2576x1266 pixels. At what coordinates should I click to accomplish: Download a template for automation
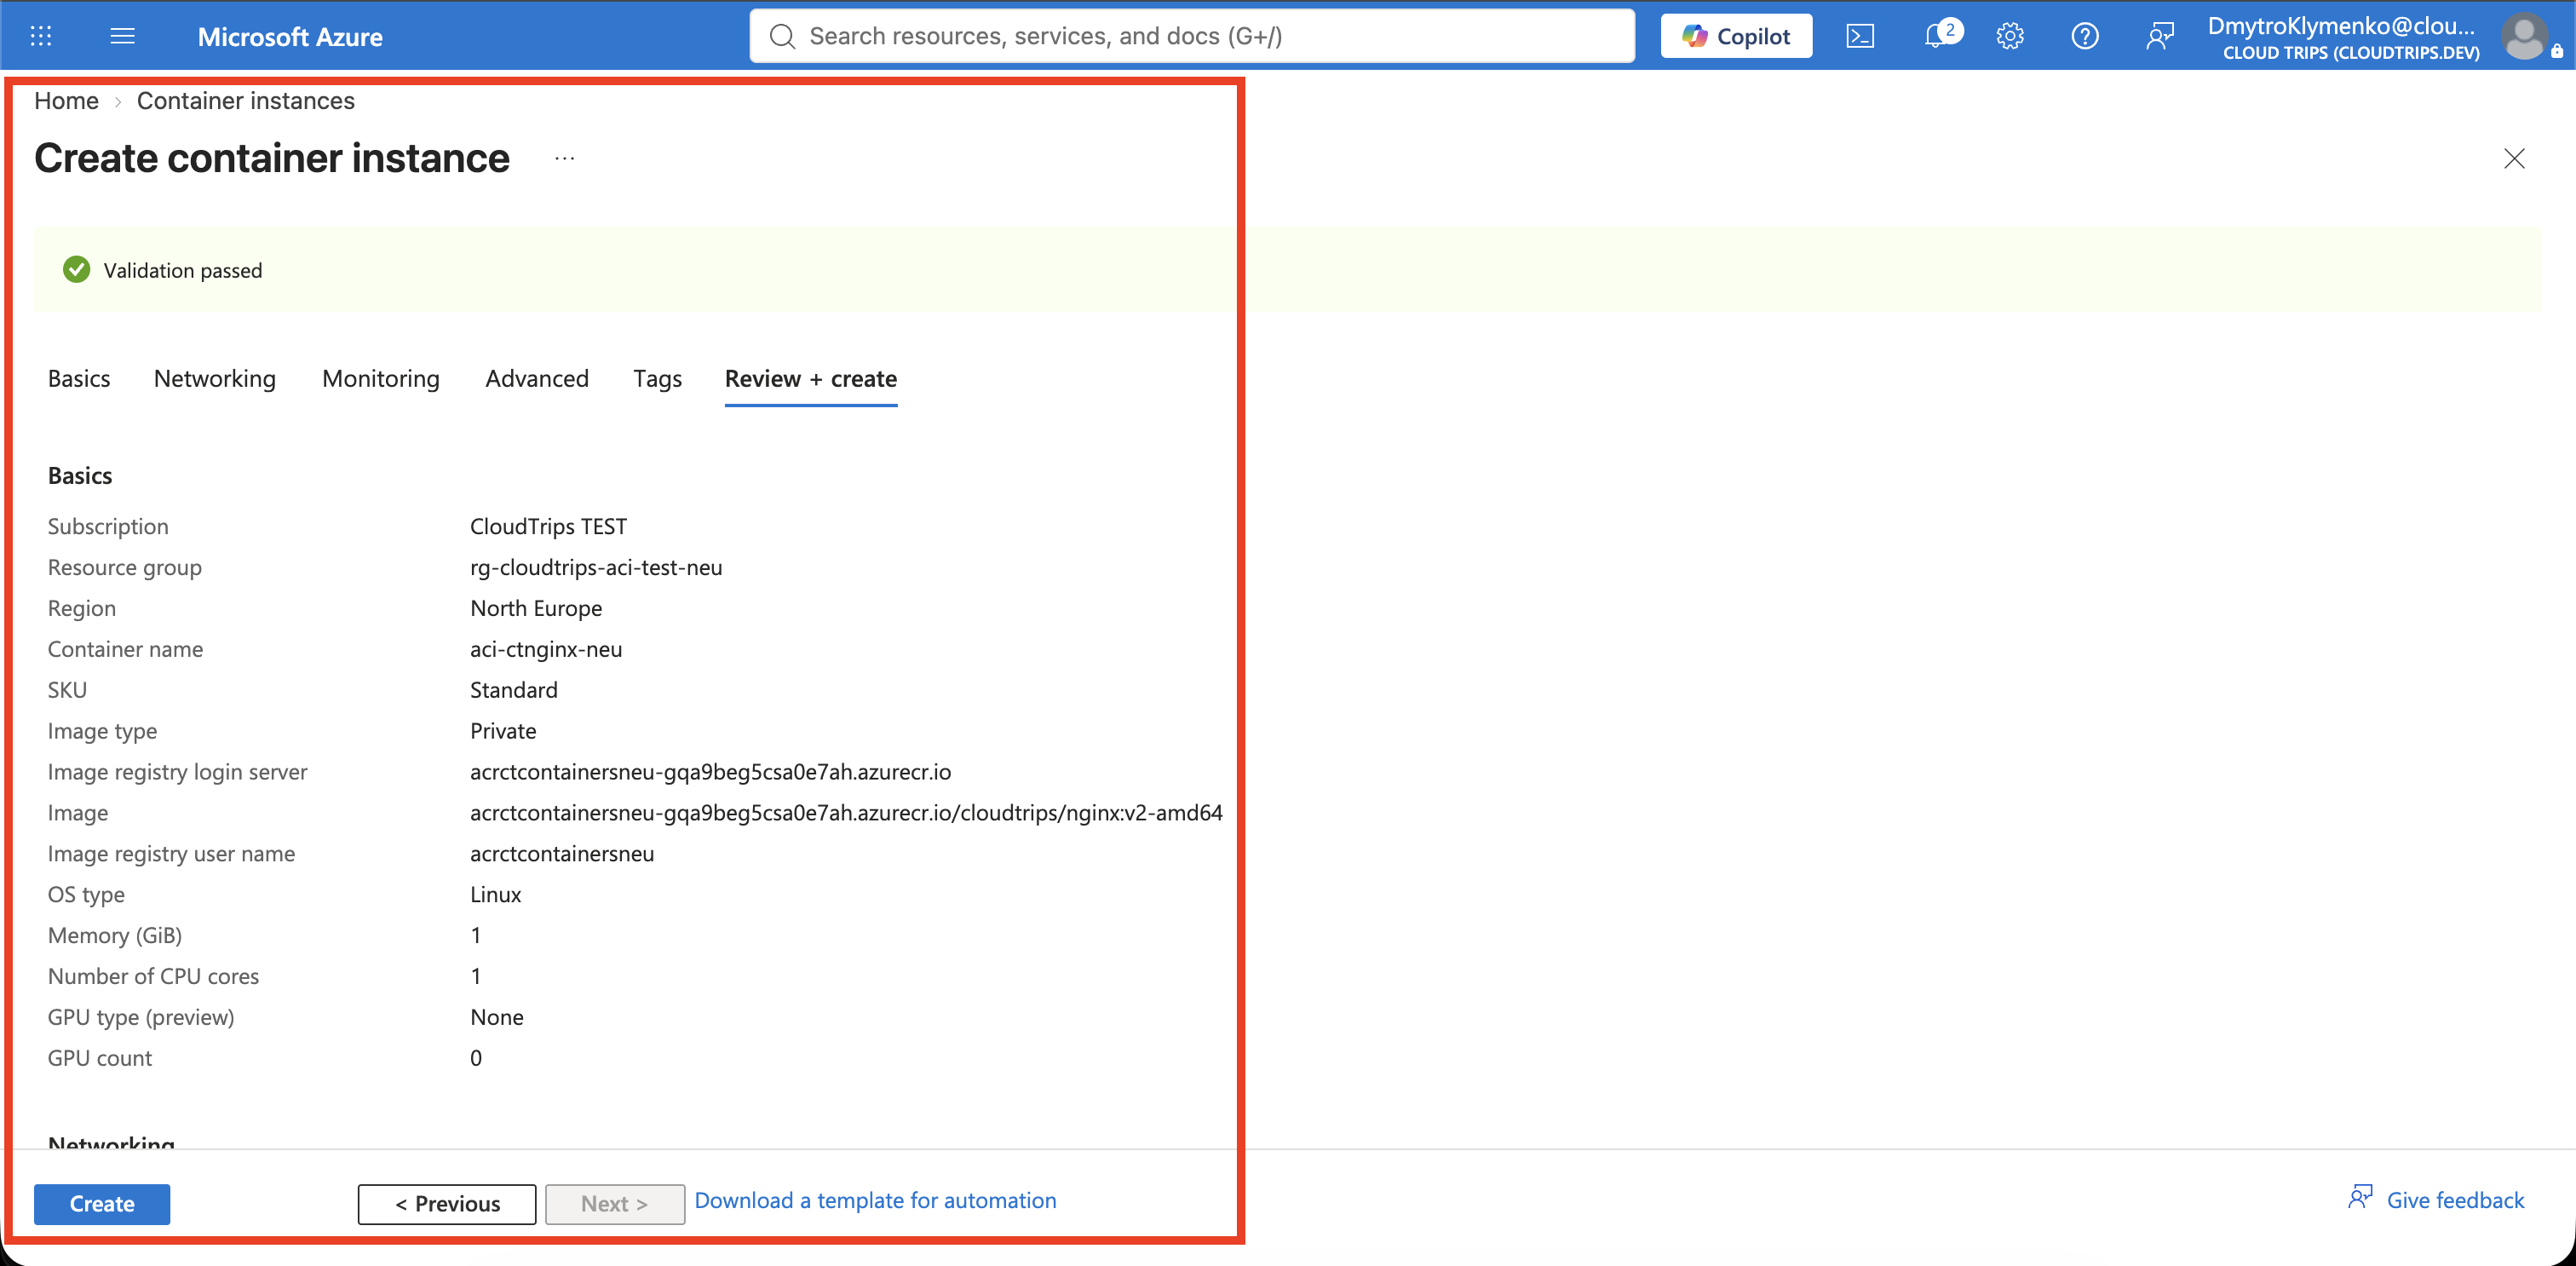876,1200
